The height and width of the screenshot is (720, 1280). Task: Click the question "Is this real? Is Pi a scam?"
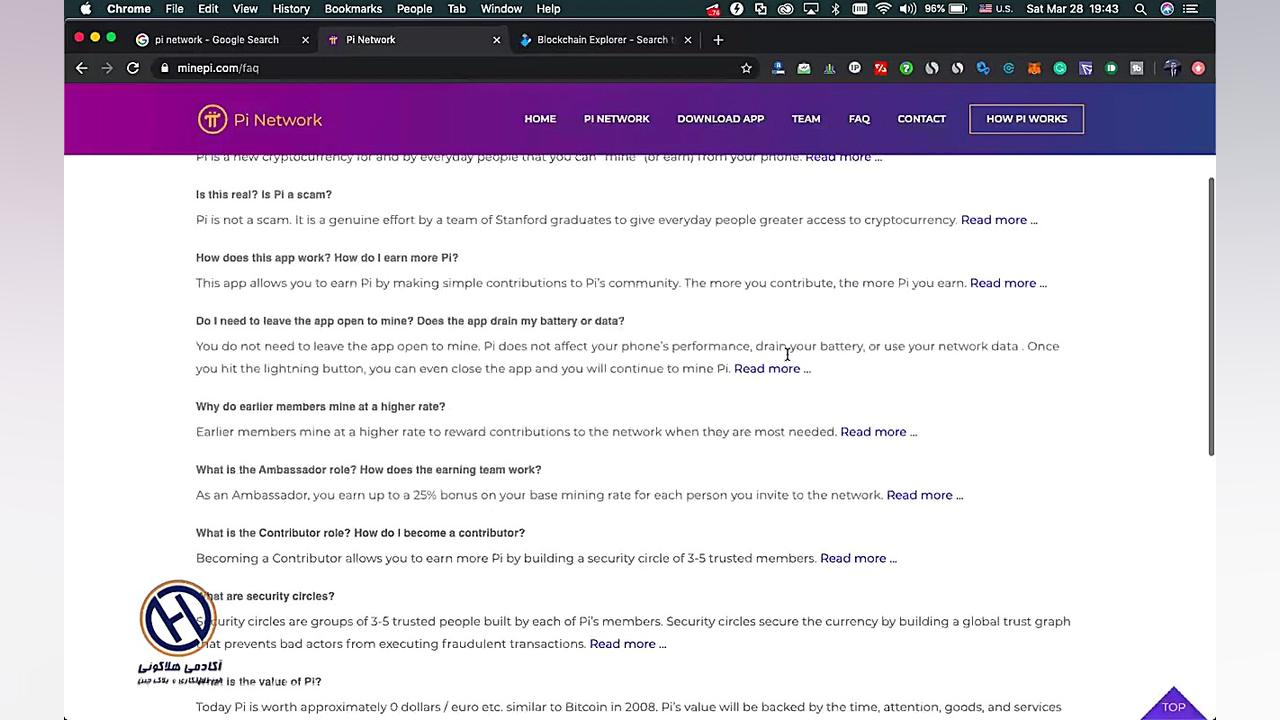(264, 195)
